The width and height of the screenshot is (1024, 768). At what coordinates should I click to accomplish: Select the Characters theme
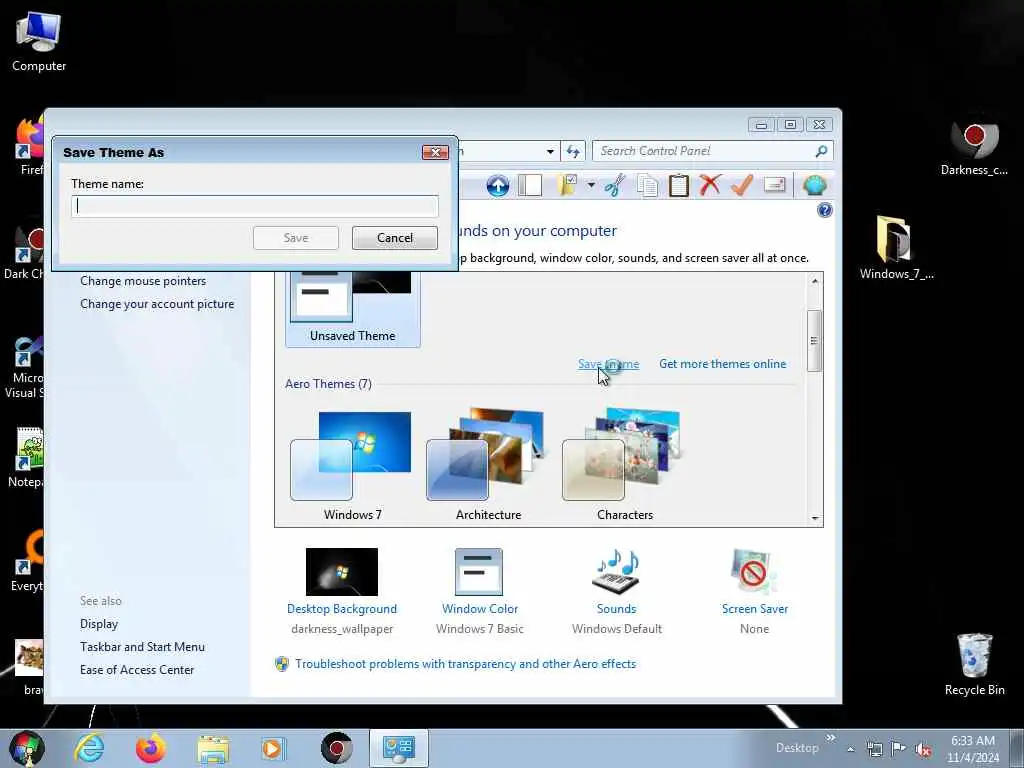(x=624, y=465)
